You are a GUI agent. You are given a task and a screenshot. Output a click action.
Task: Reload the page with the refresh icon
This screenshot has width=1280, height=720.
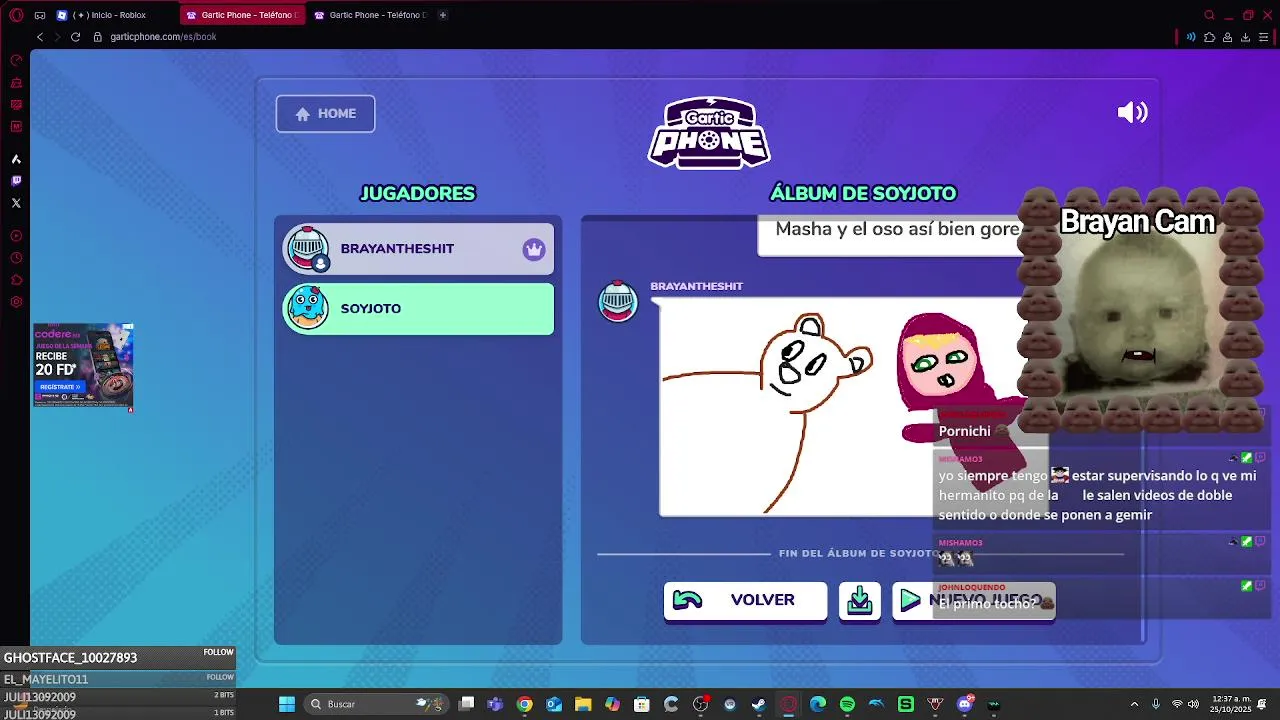click(x=75, y=37)
